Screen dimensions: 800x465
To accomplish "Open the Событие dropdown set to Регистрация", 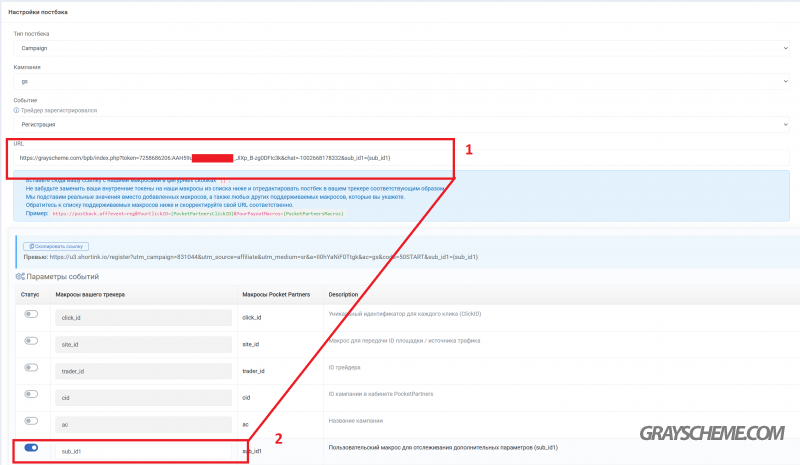I will pos(400,124).
